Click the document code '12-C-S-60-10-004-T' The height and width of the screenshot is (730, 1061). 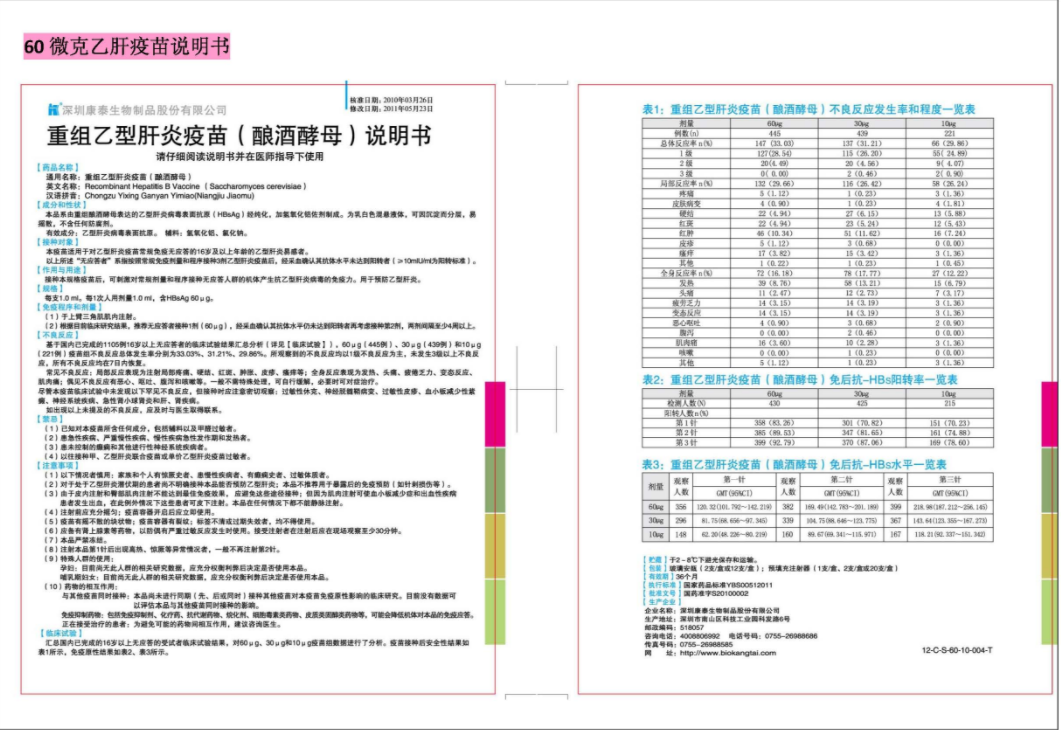coord(957,650)
